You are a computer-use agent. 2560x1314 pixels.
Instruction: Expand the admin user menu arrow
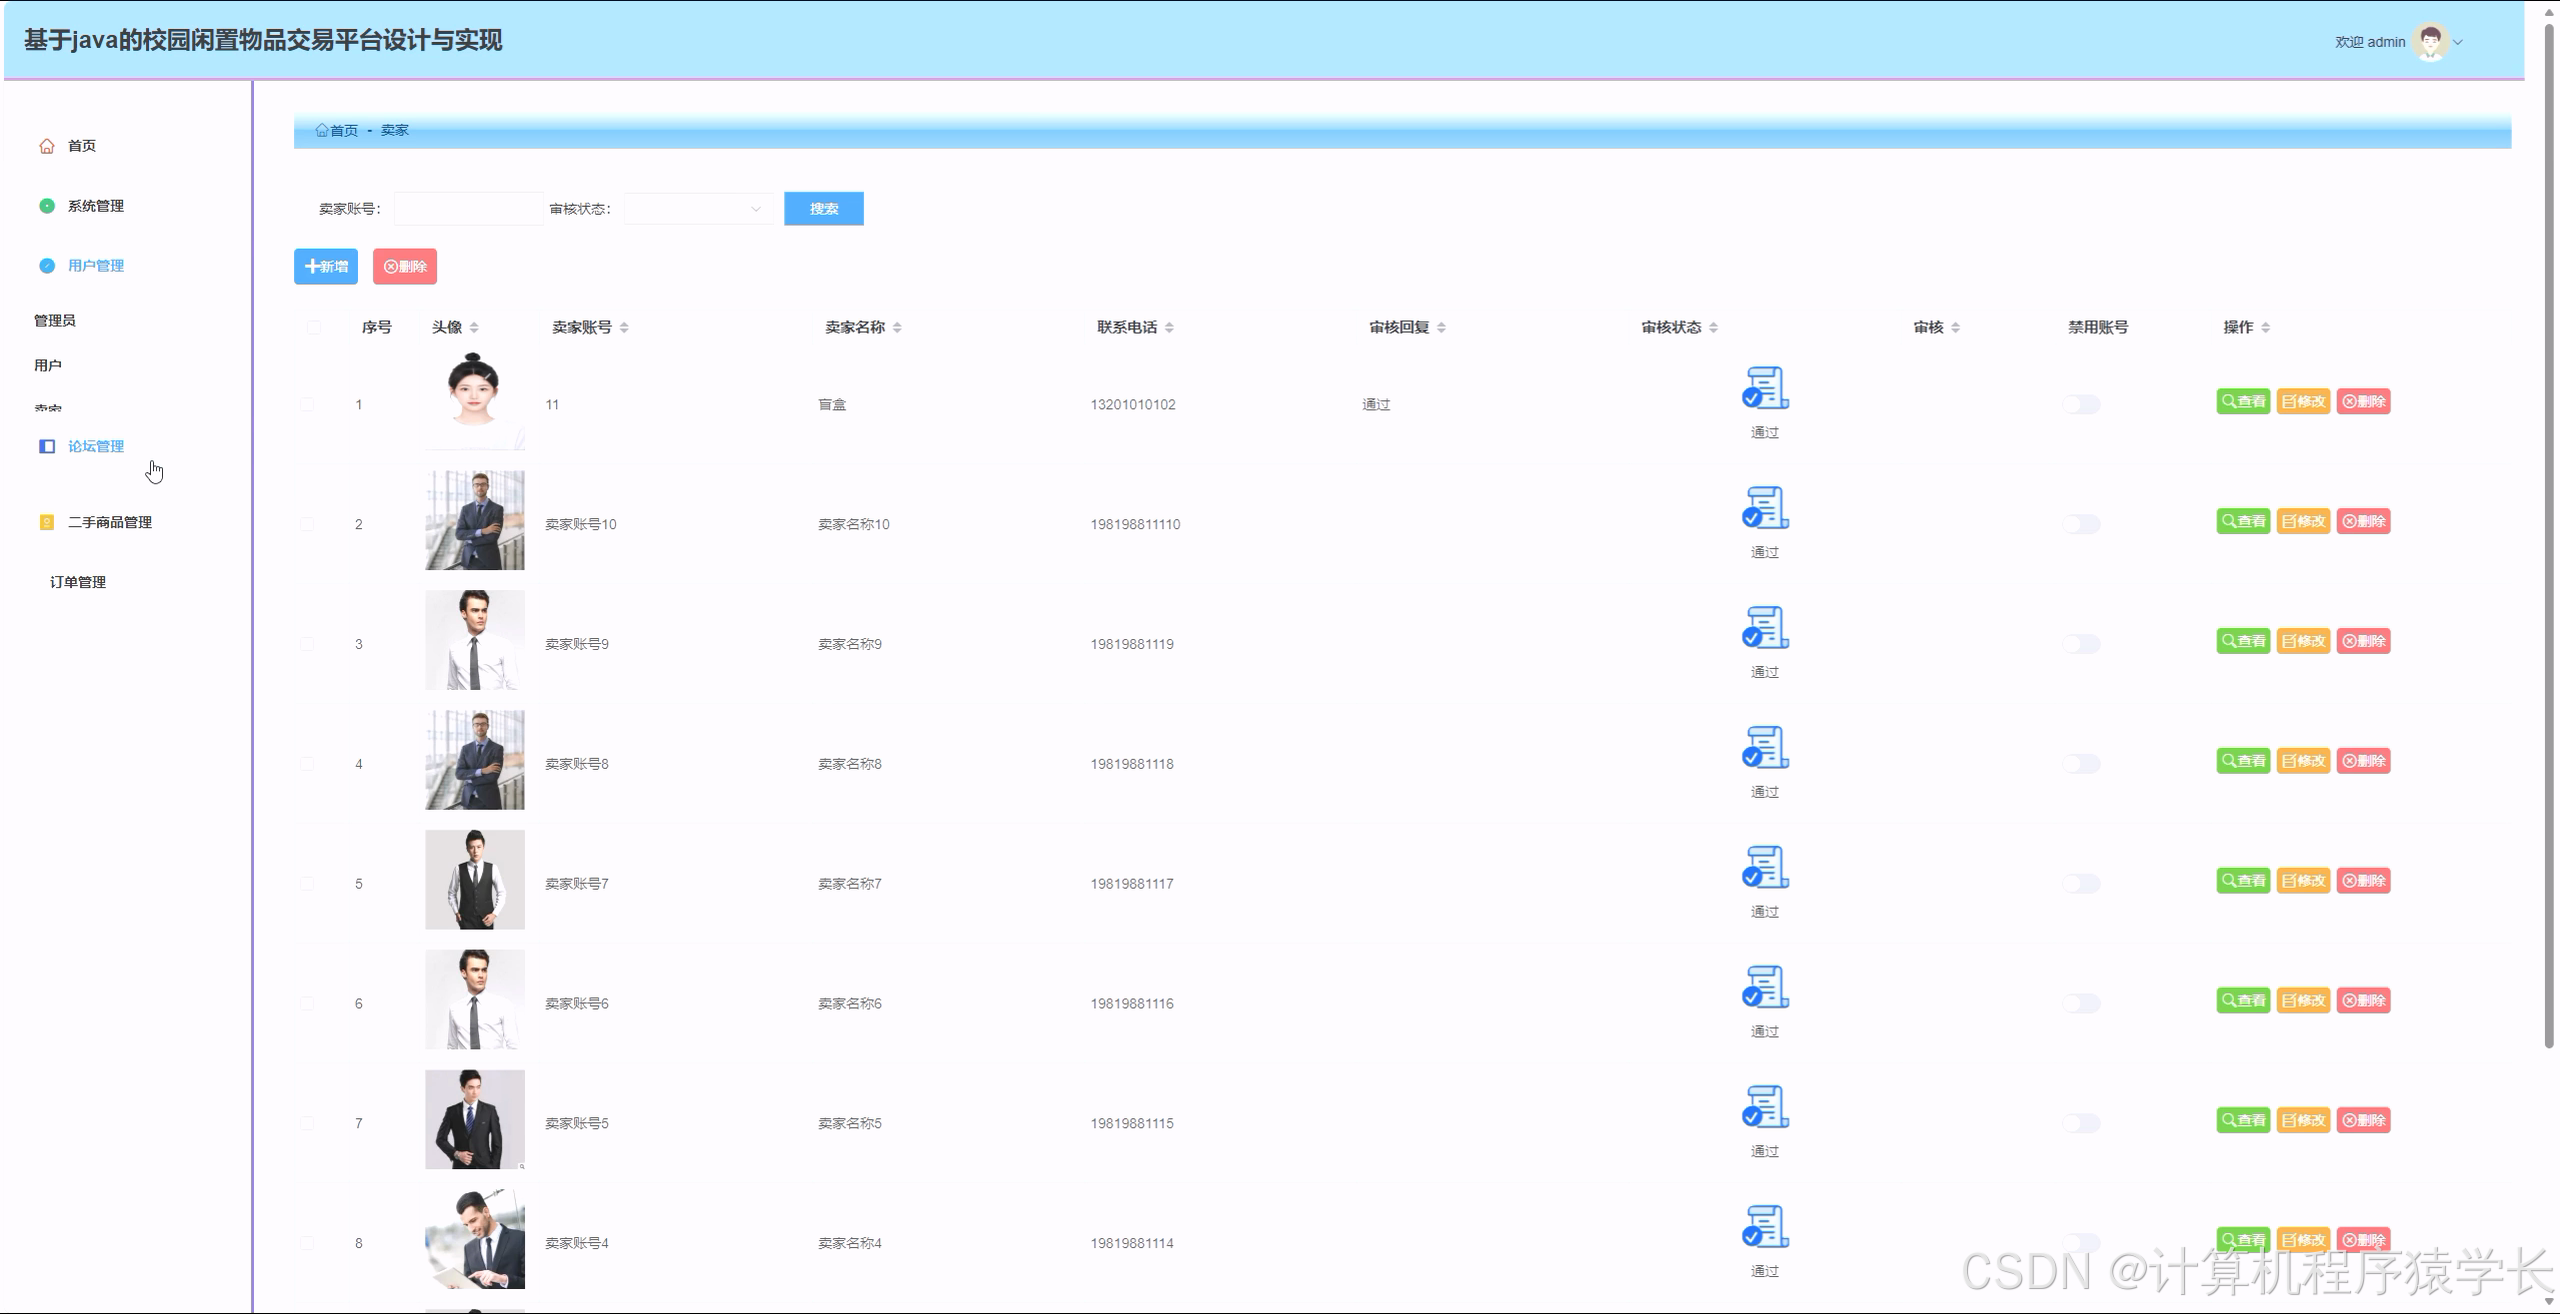click(2458, 42)
